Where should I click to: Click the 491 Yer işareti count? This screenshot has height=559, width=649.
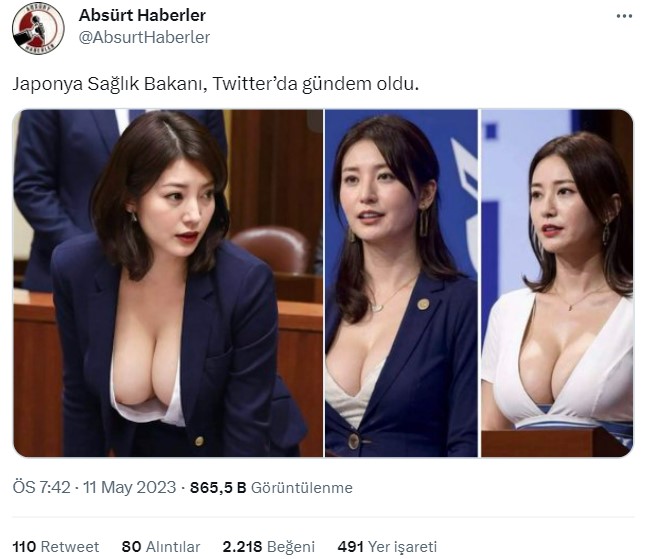coord(387,547)
